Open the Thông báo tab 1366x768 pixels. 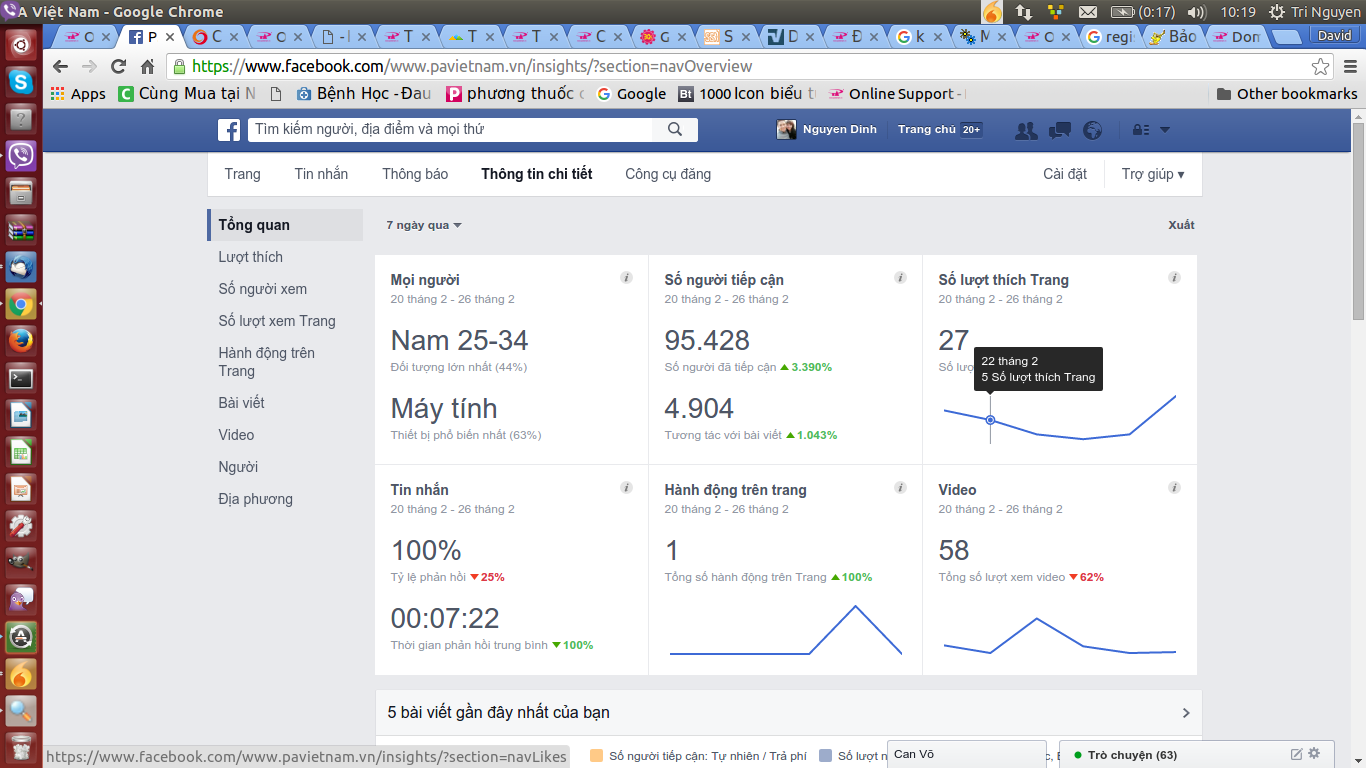pos(415,174)
